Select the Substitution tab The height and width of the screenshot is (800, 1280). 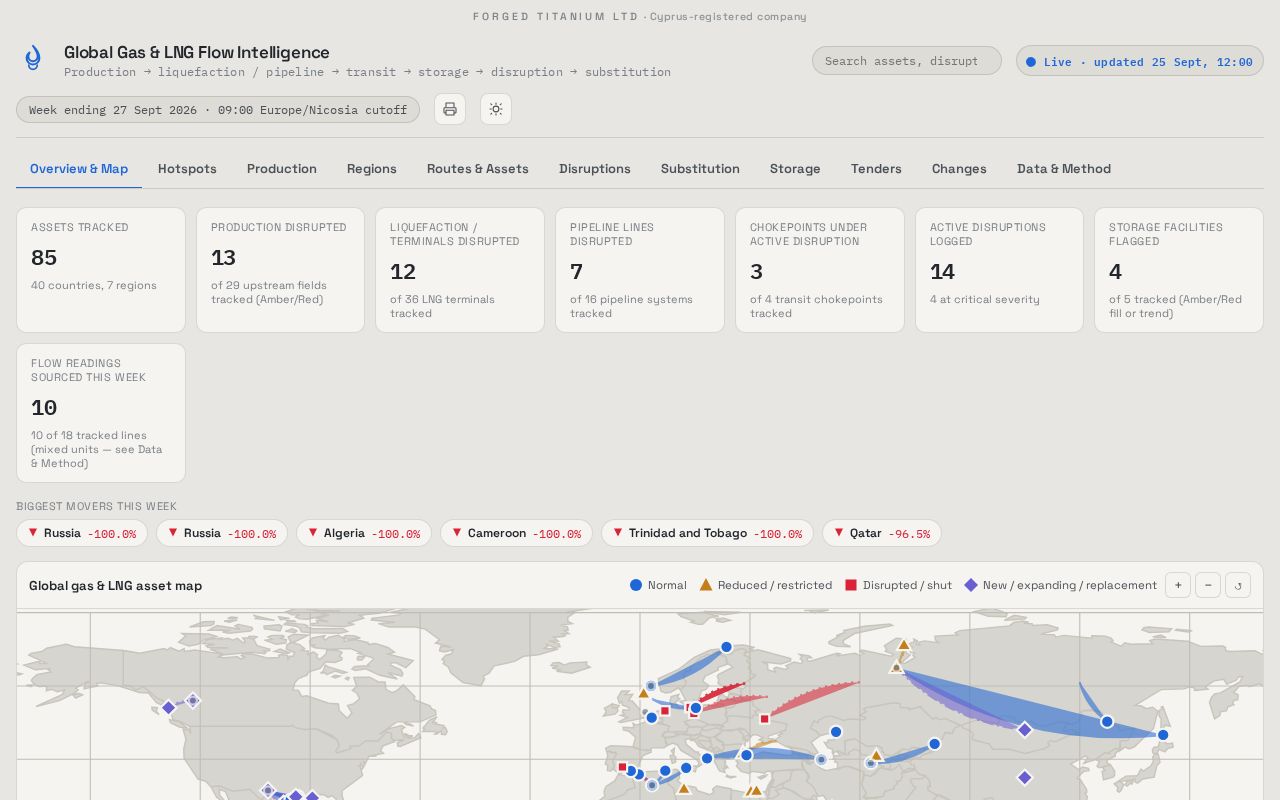[x=700, y=169]
